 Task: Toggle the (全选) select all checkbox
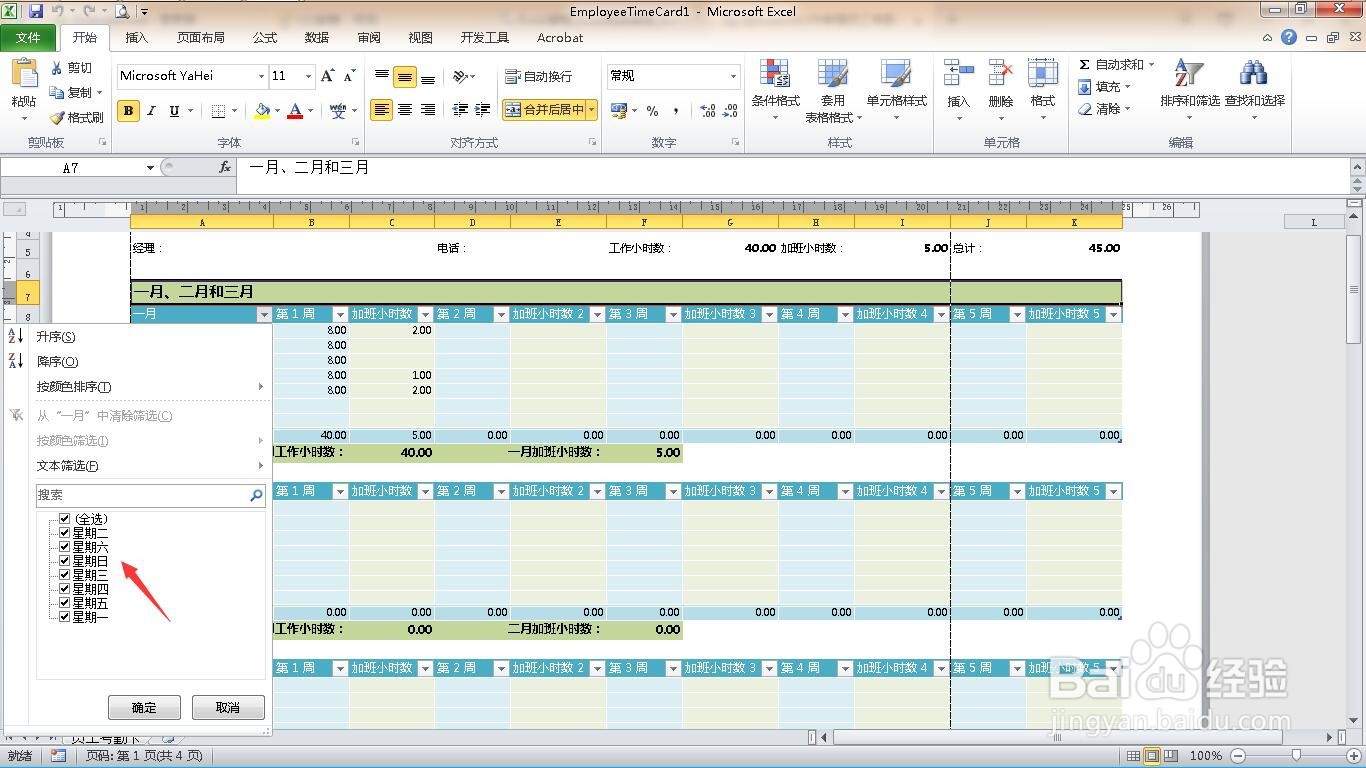tap(65, 519)
